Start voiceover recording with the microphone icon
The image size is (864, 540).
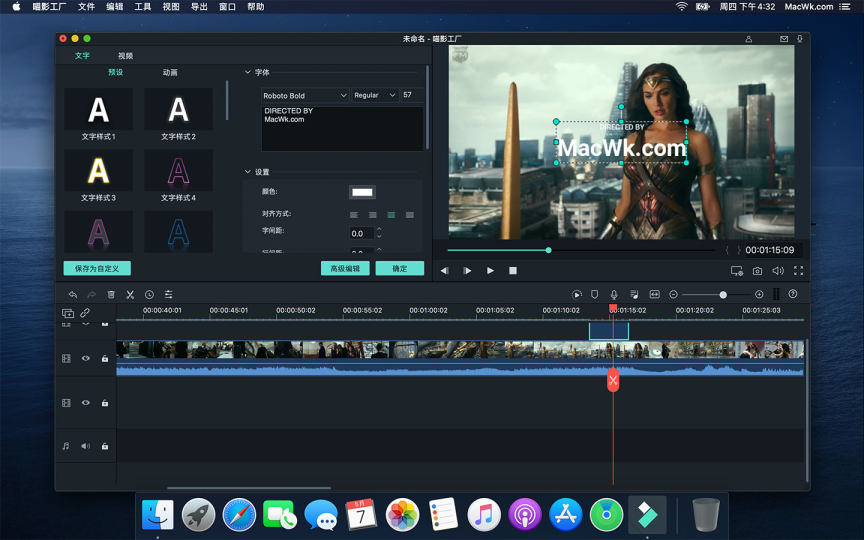tap(614, 295)
